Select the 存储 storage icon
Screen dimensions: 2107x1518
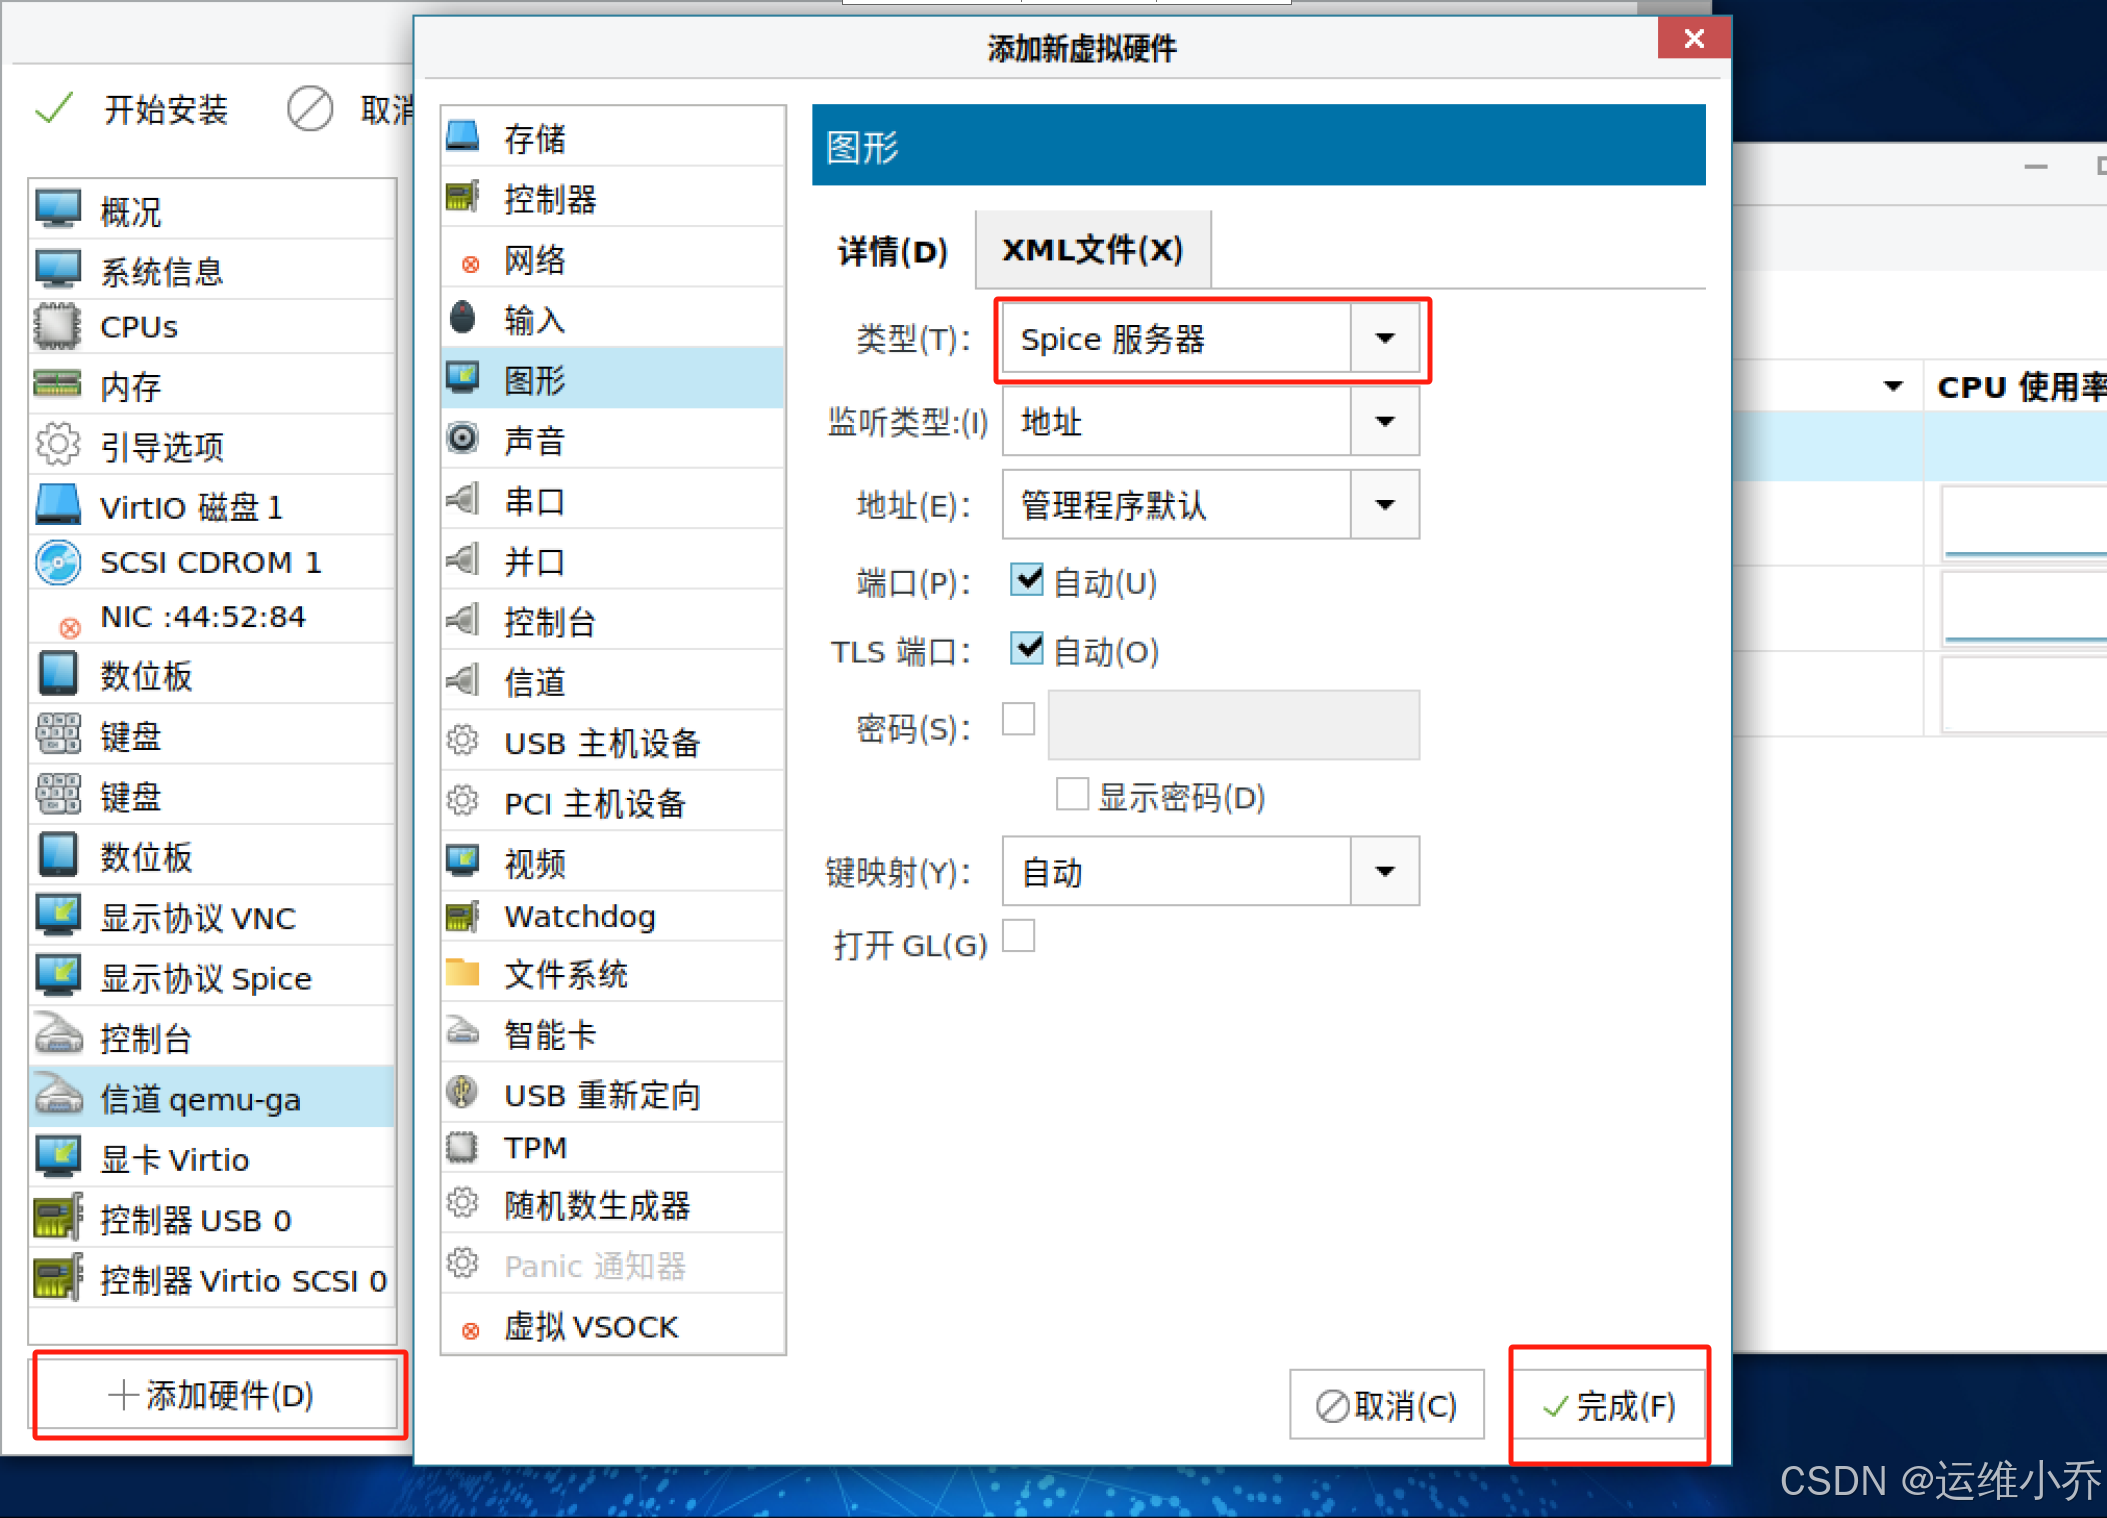(463, 137)
